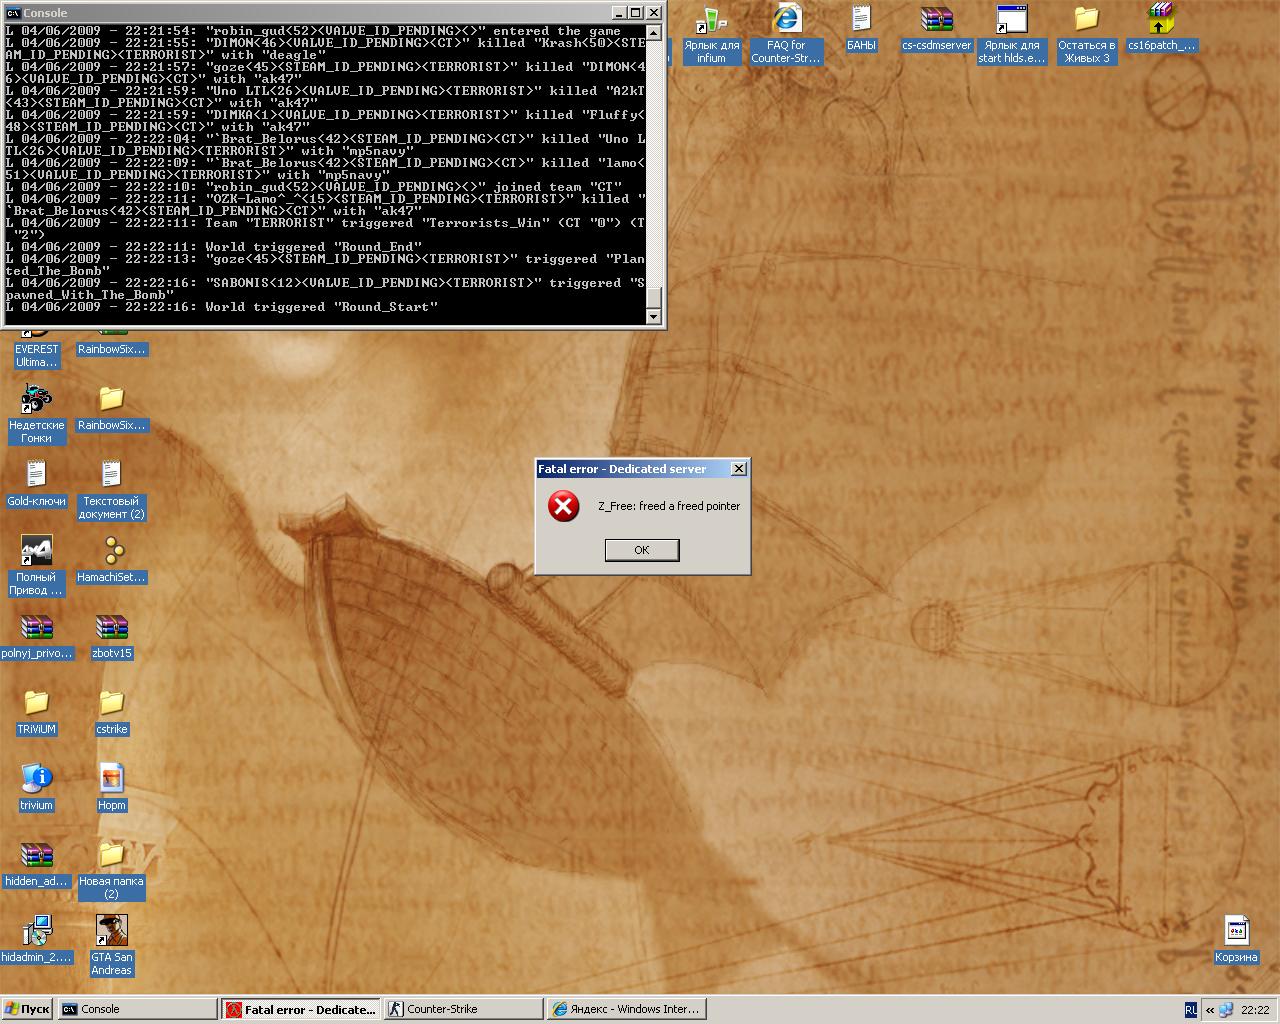Select the 'Текстовый документ (2)' file icon
The image size is (1280, 1024).
[111, 490]
